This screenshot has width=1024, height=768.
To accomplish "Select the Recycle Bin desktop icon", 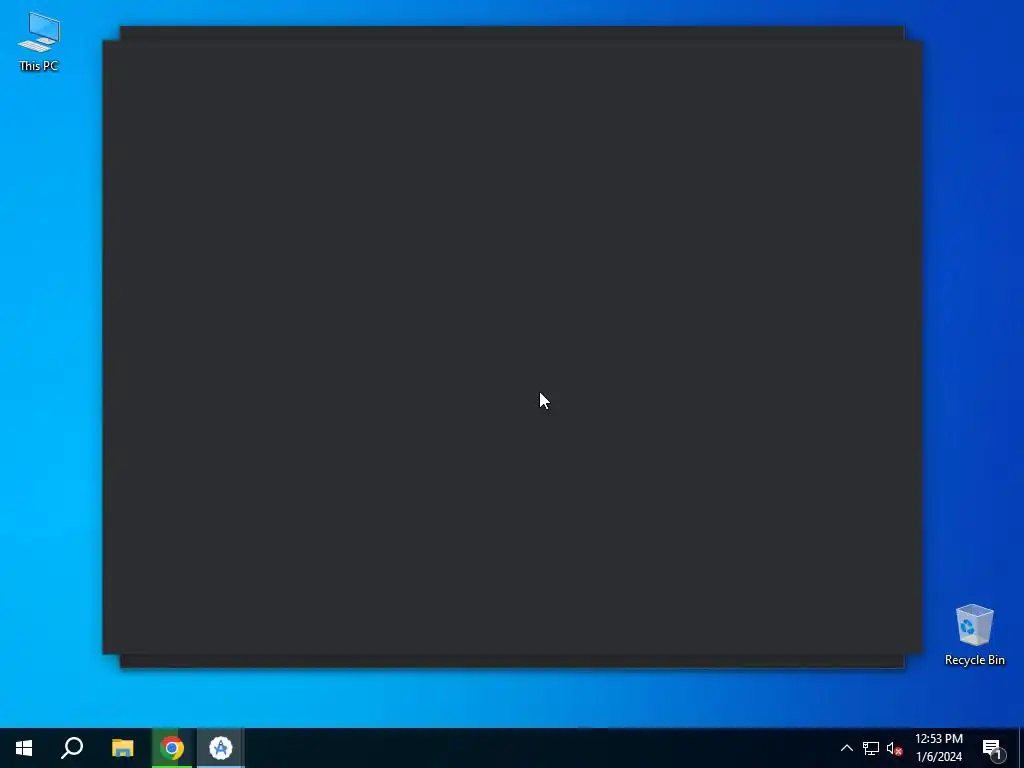I will 974,635.
